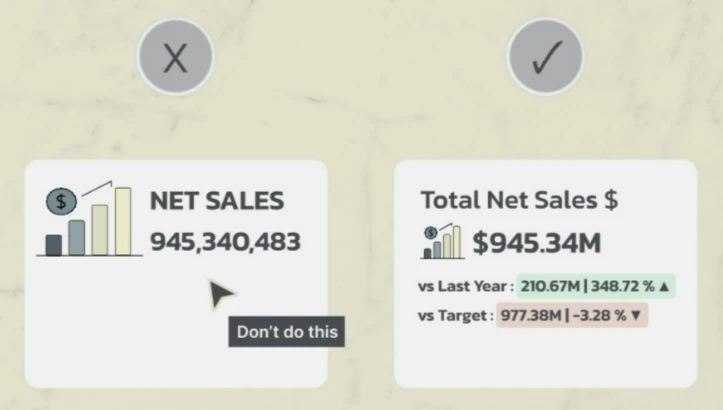Click the tallest yellow bar in left chart
The image size is (723, 410).
click(123, 221)
